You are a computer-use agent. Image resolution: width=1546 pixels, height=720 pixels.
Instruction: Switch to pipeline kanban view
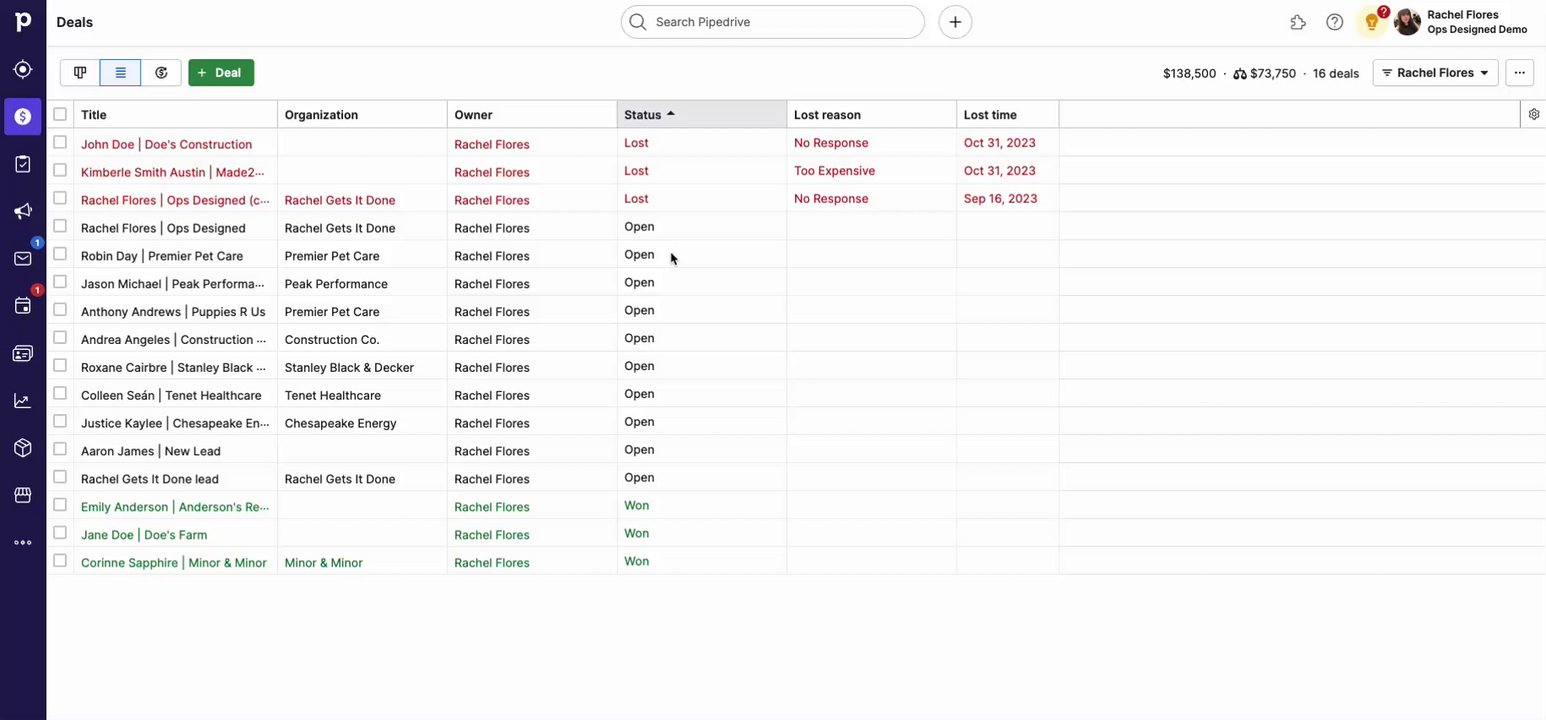tap(80, 73)
